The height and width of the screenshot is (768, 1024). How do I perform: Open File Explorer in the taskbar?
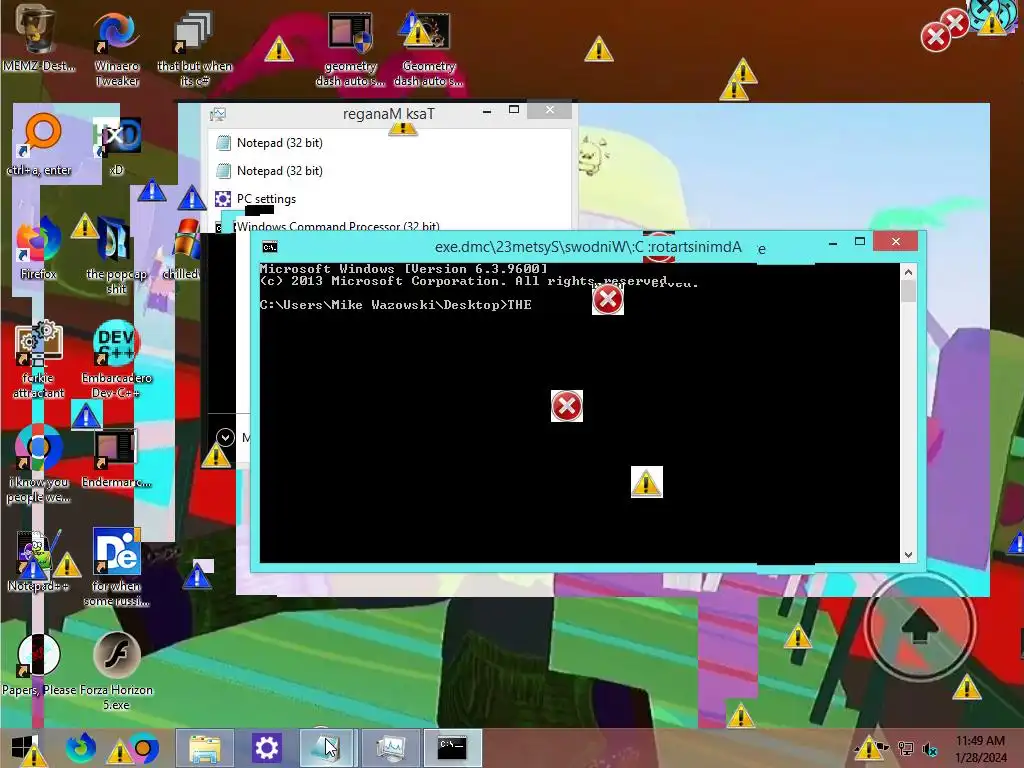(x=204, y=748)
